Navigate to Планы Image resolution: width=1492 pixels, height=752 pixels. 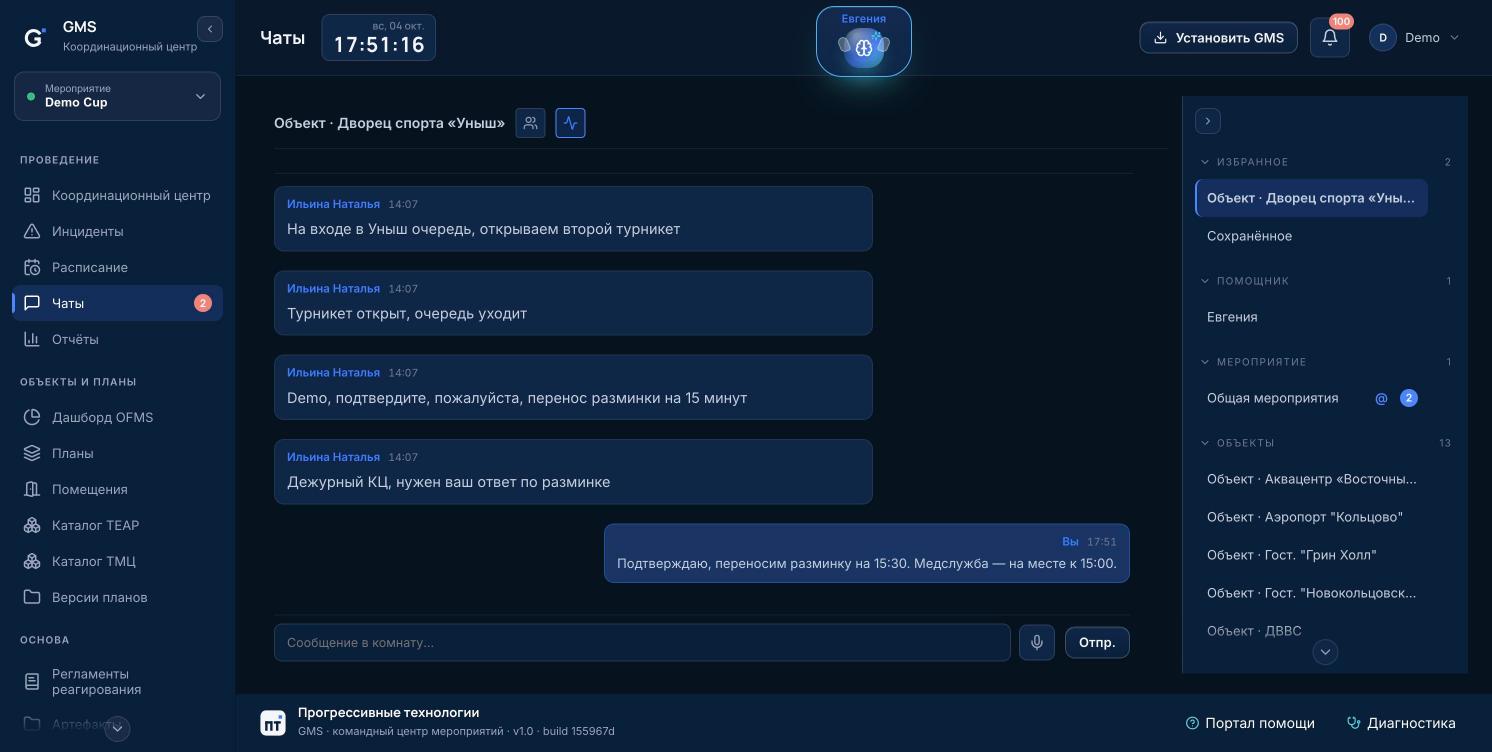point(118,453)
